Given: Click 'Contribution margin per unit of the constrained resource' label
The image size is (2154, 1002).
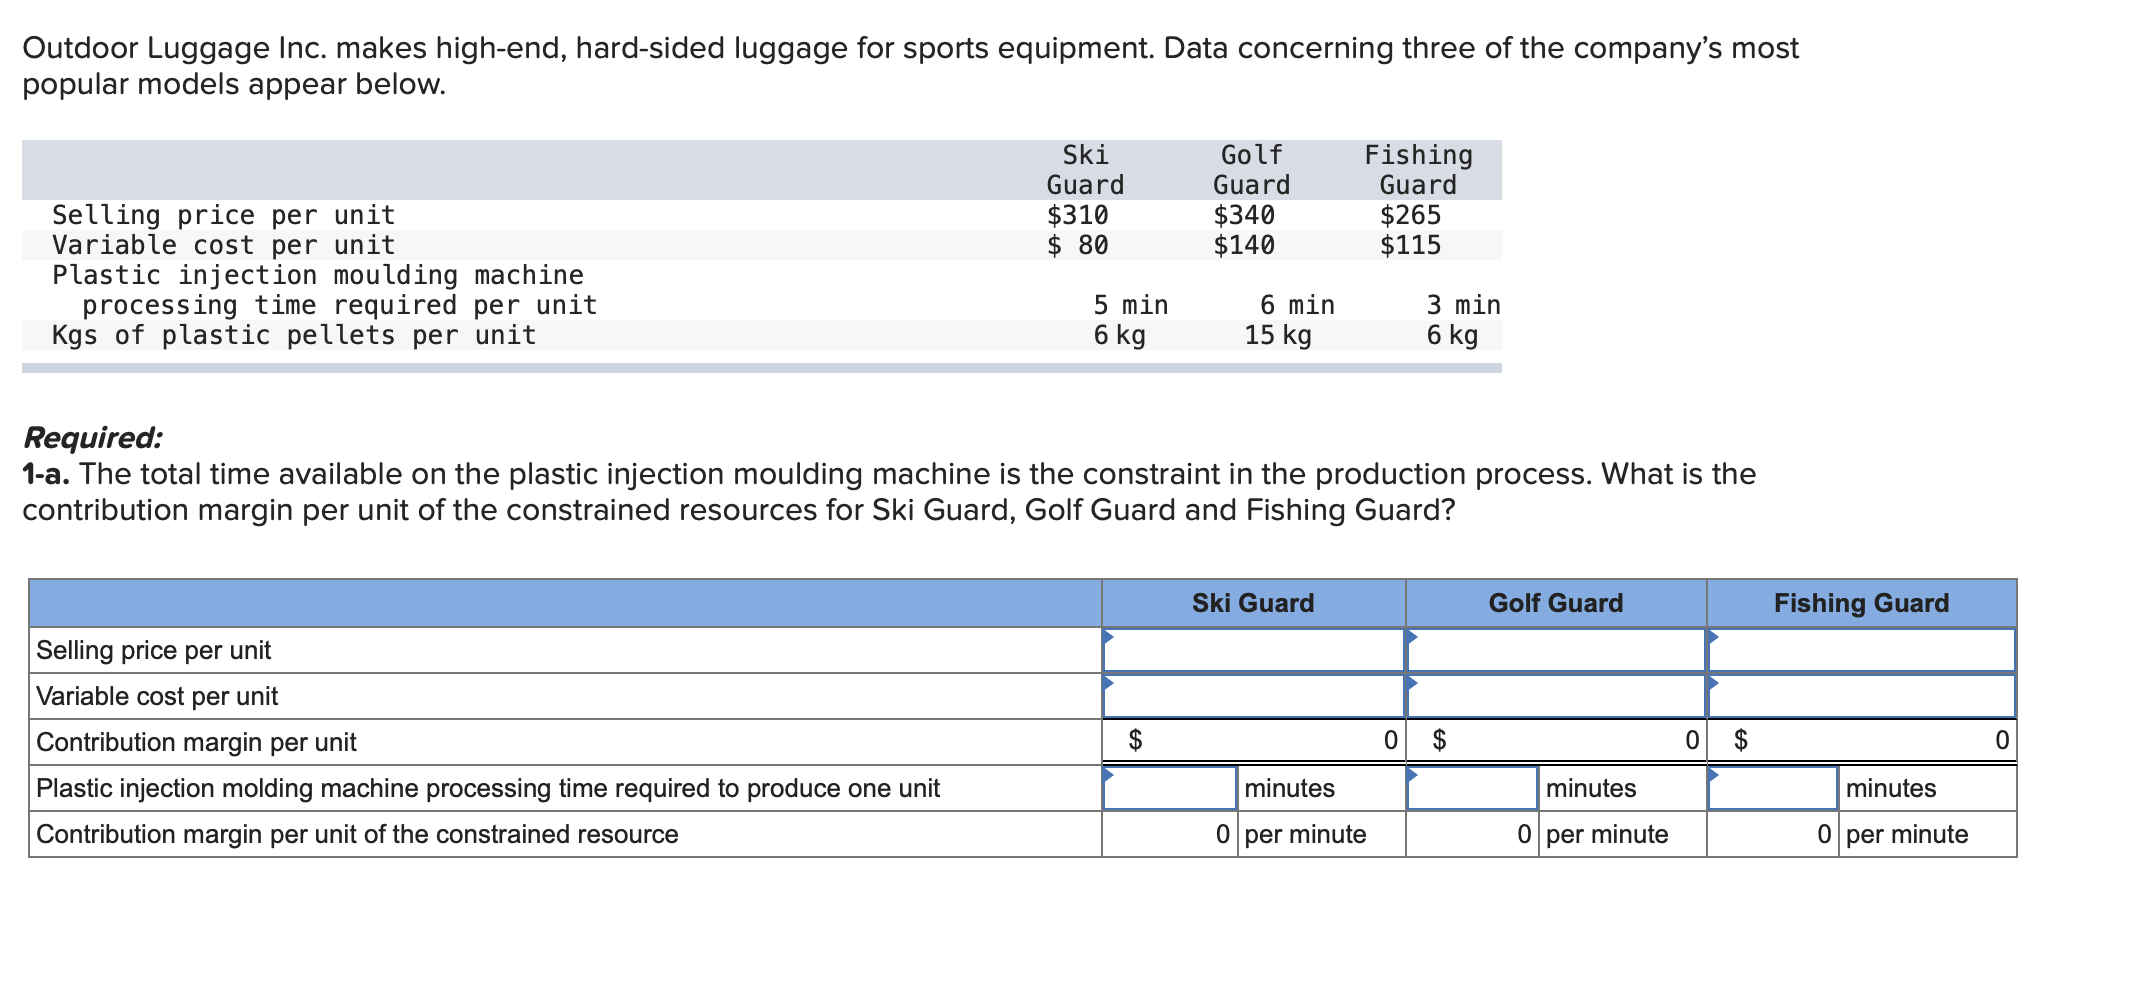Looking at the screenshot, I should (357, 835).
